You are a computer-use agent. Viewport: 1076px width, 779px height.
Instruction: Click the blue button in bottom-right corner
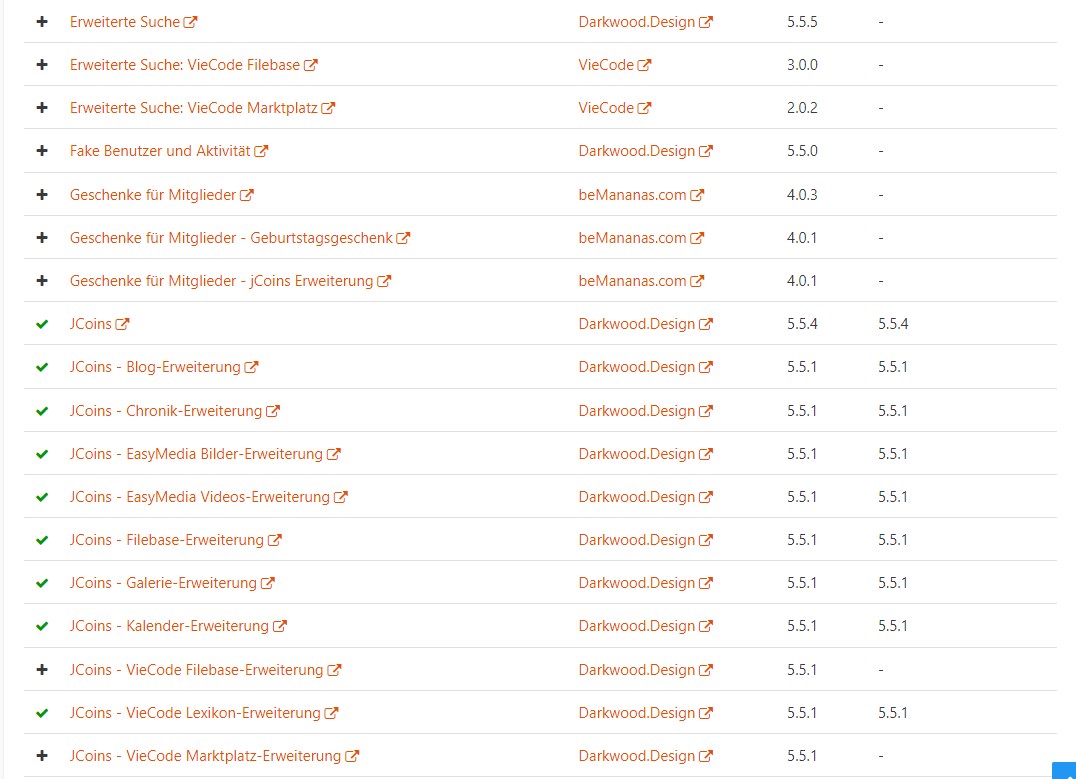tap(1064, 770)
